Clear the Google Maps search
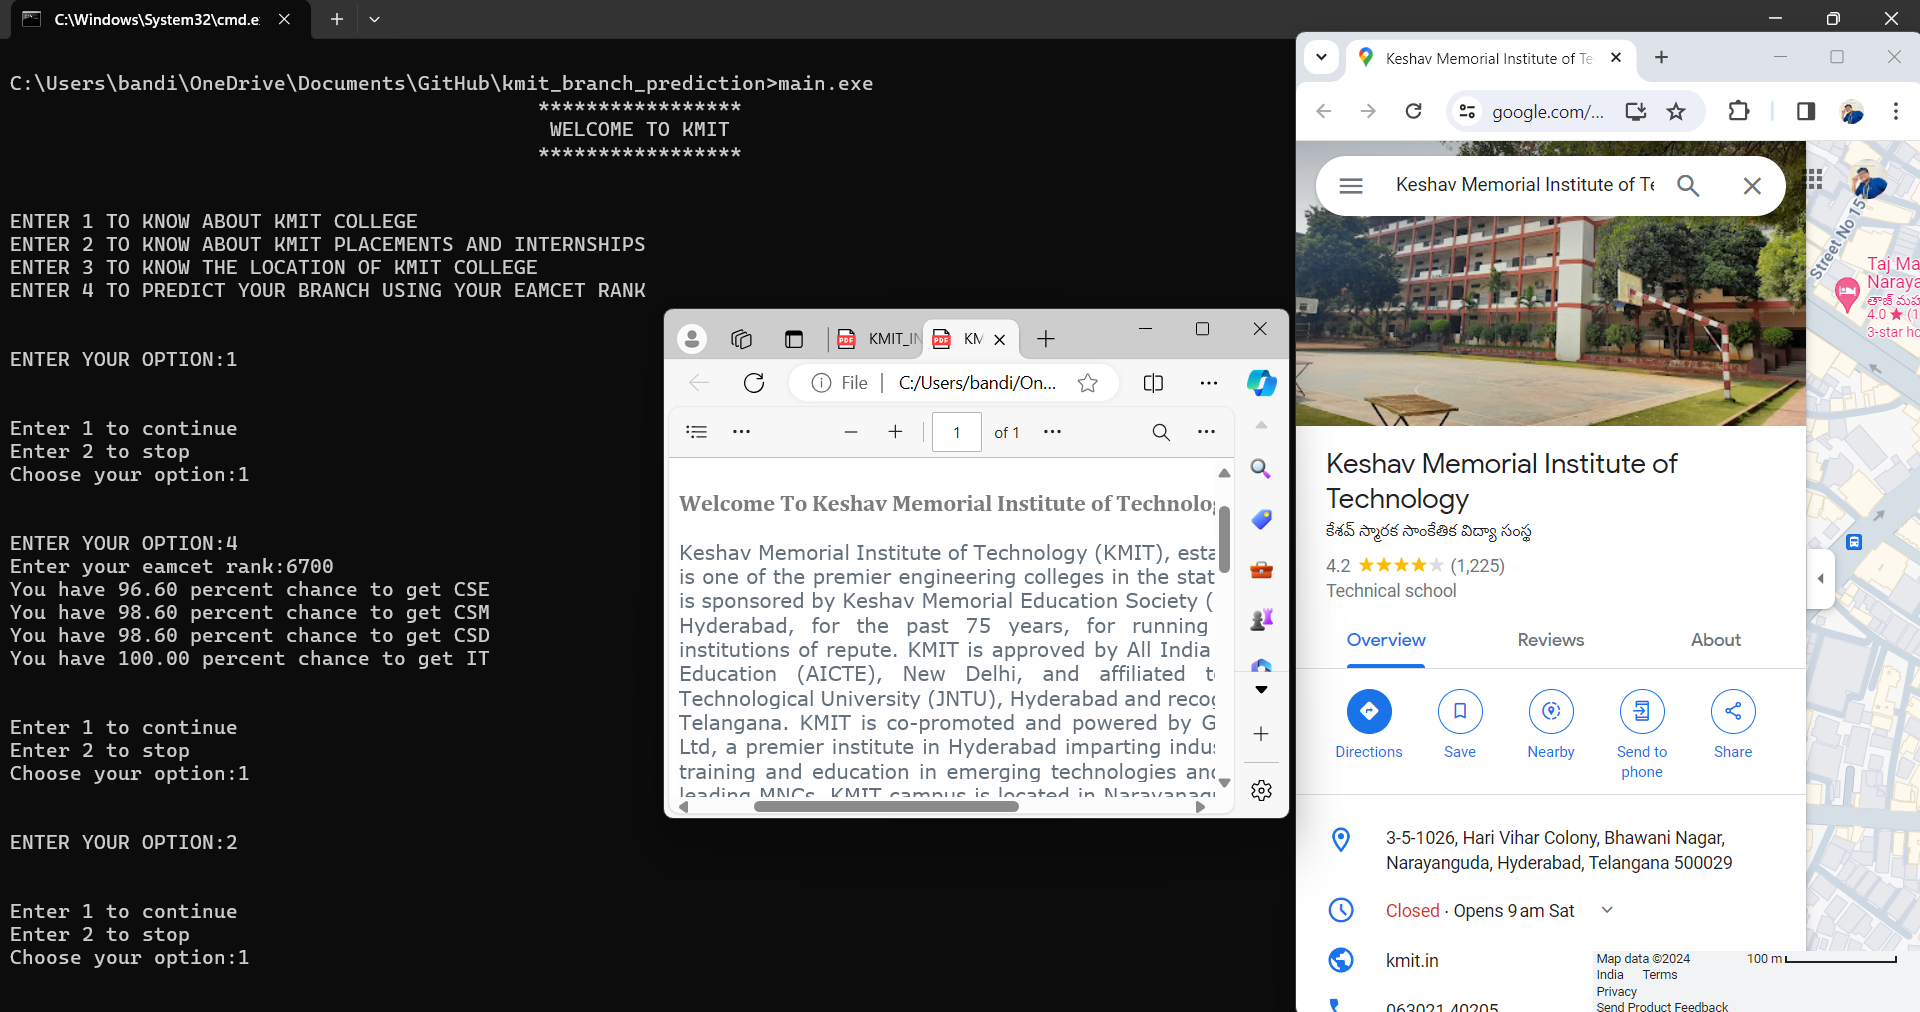Image resolution: width=1920 pixels, height=1012 pixels. pos(1752,186)
